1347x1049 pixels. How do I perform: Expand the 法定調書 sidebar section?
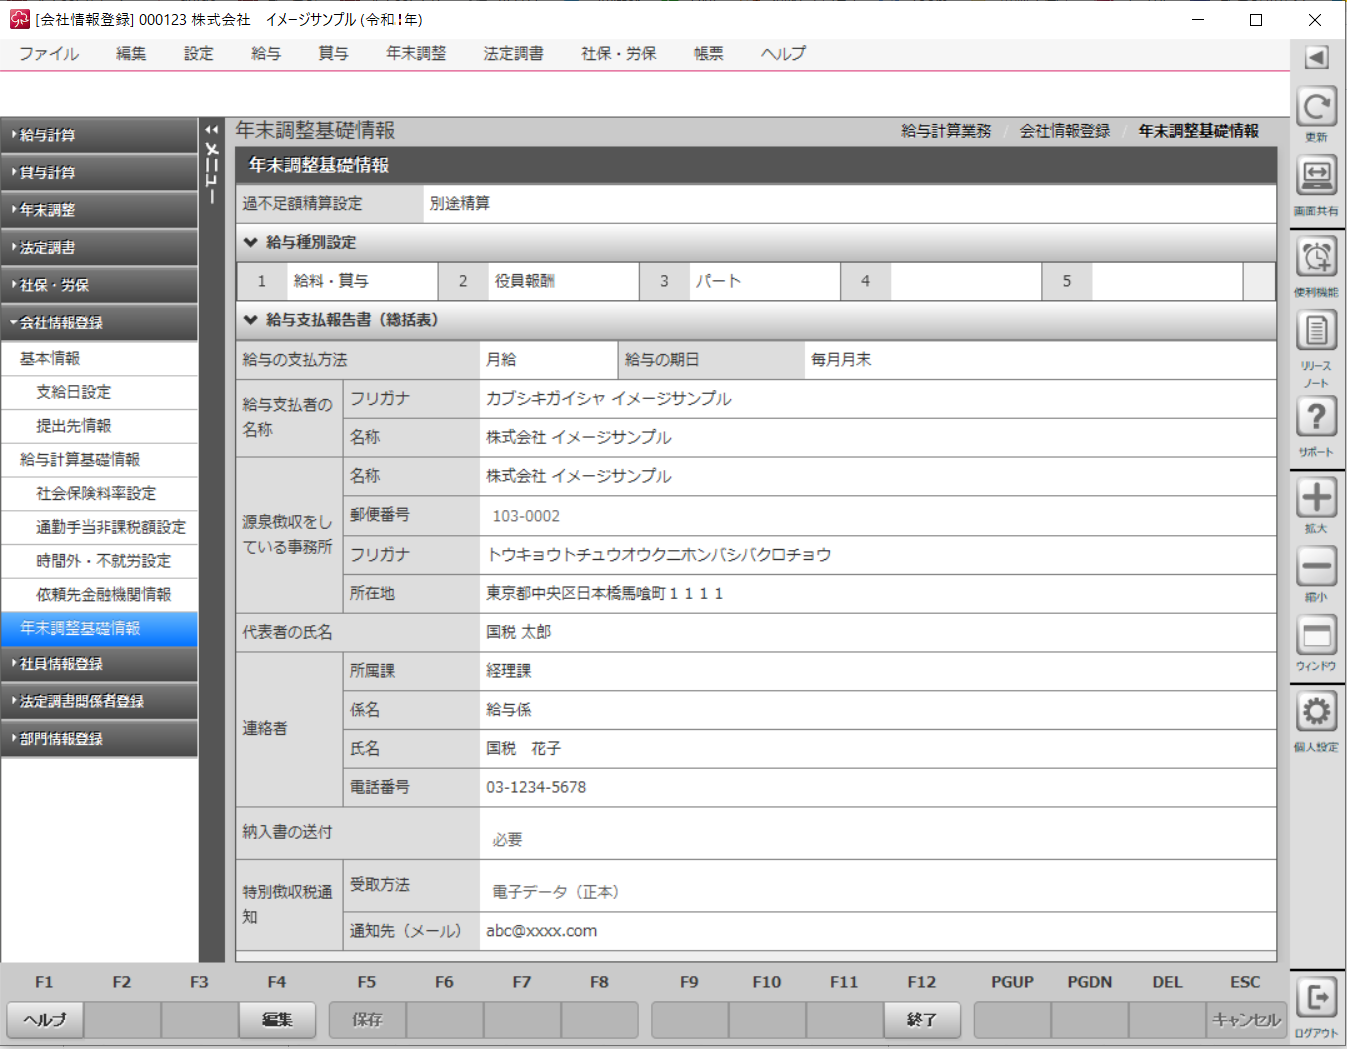[x=99, y=247]
